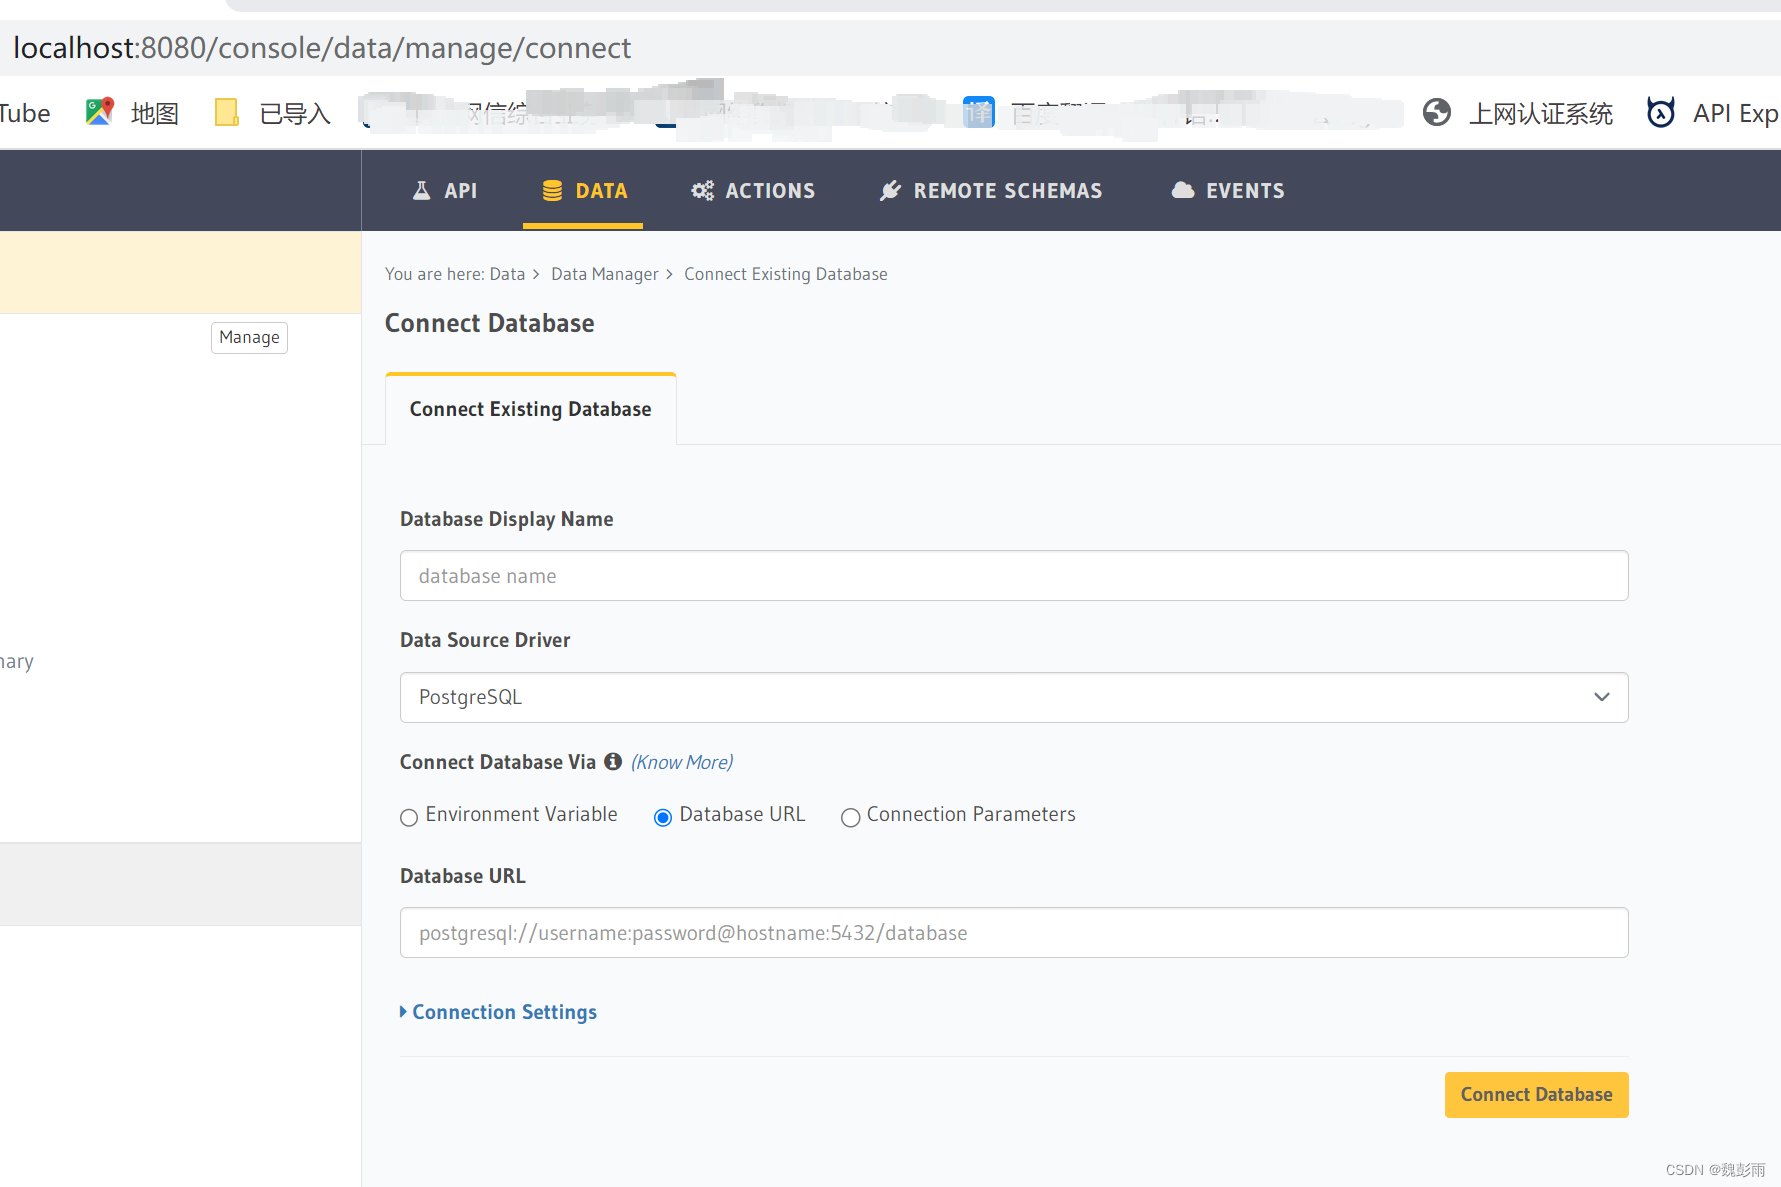Click the EVENTS cloud icon
Viewport: 1781px width, 1187px height.
pyautogui.click(x=1183, y=190)
